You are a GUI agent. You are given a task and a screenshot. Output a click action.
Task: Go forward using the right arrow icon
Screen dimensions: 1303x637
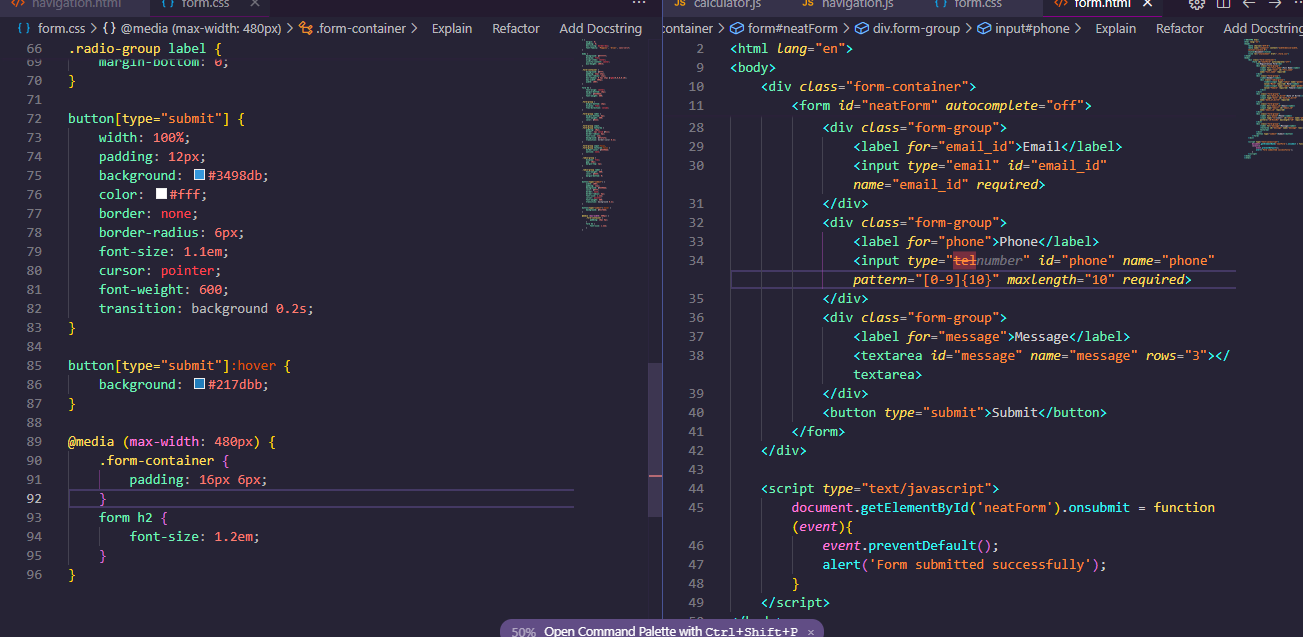[x=1274, y=4]
